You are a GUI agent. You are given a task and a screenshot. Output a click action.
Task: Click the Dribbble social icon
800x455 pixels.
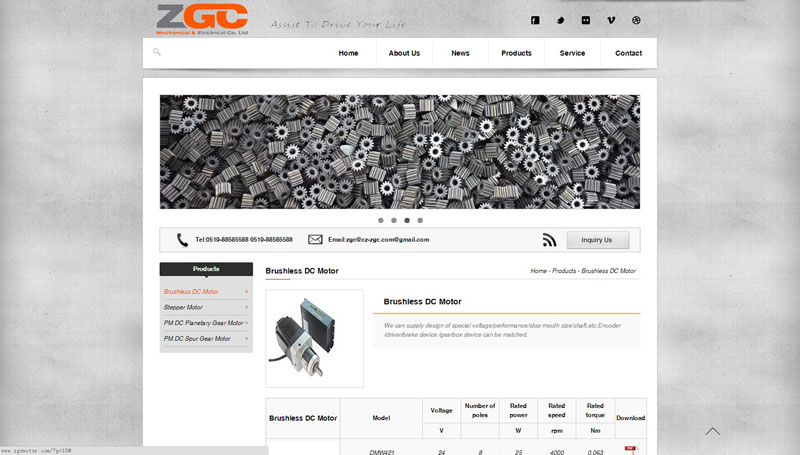tap(637, 20)
